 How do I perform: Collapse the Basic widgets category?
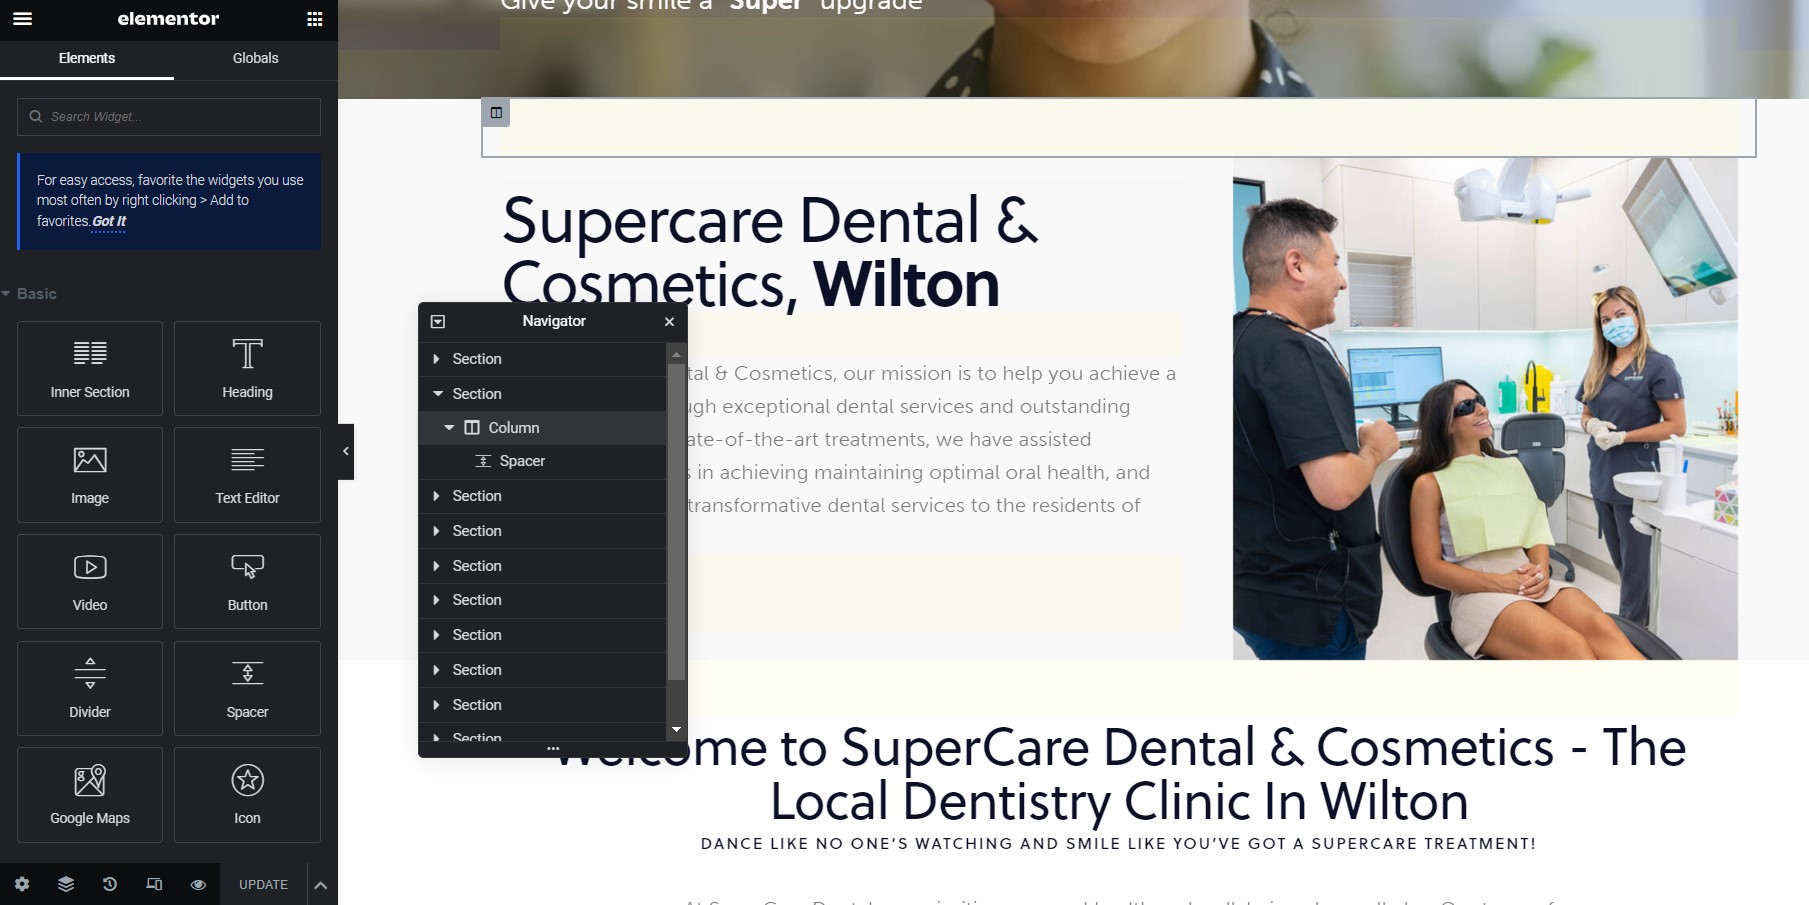(7, 294)
